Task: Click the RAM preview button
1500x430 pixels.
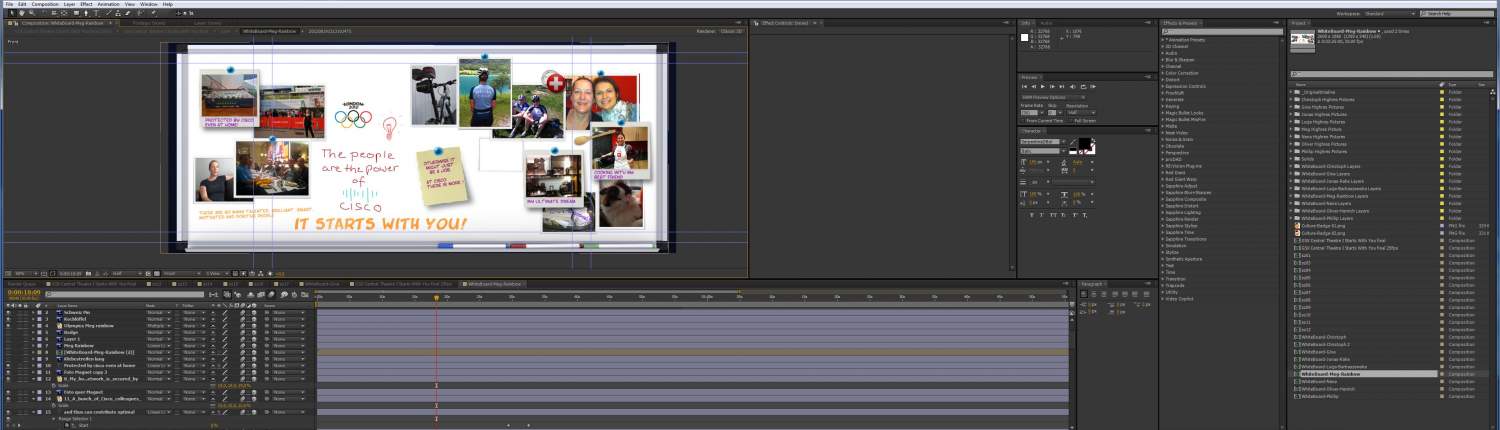Action: click(x=1094, y=87)
